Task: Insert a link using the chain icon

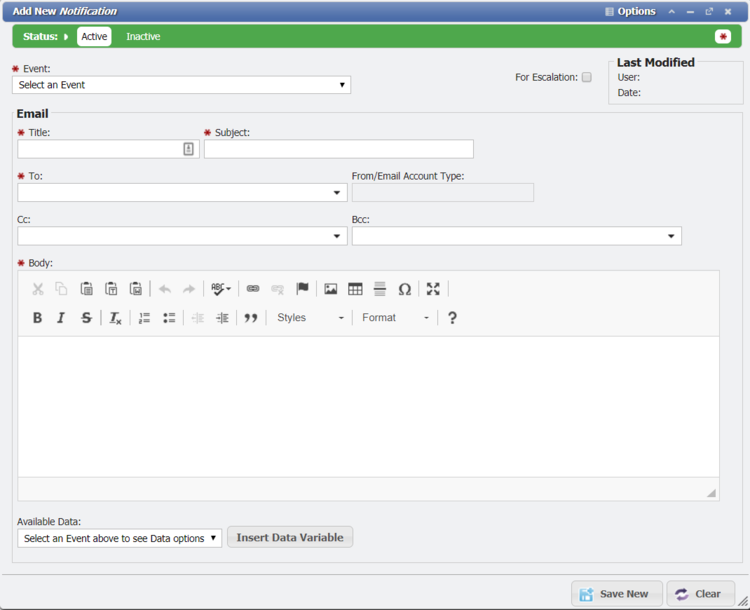Action: tap(253, 289)
